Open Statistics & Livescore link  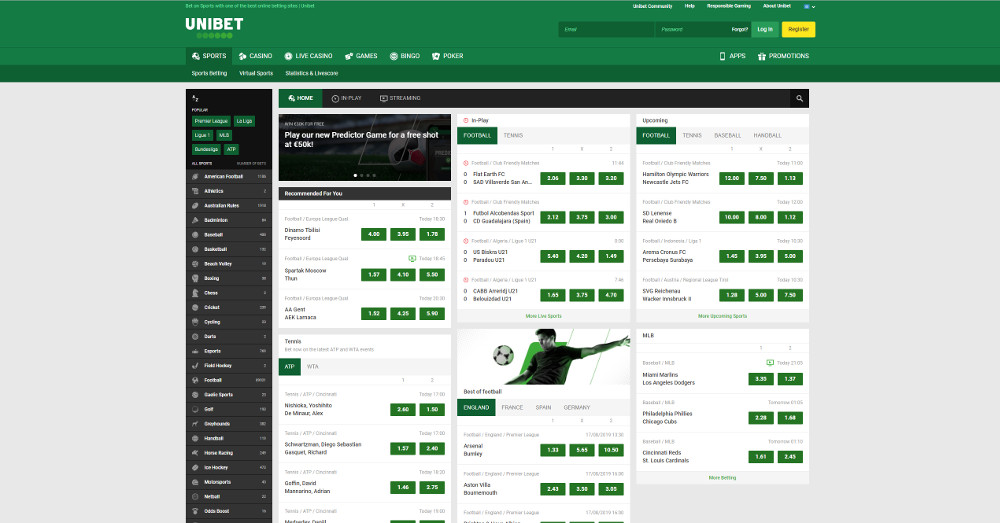pyautogui.click(x=312, y=73)
